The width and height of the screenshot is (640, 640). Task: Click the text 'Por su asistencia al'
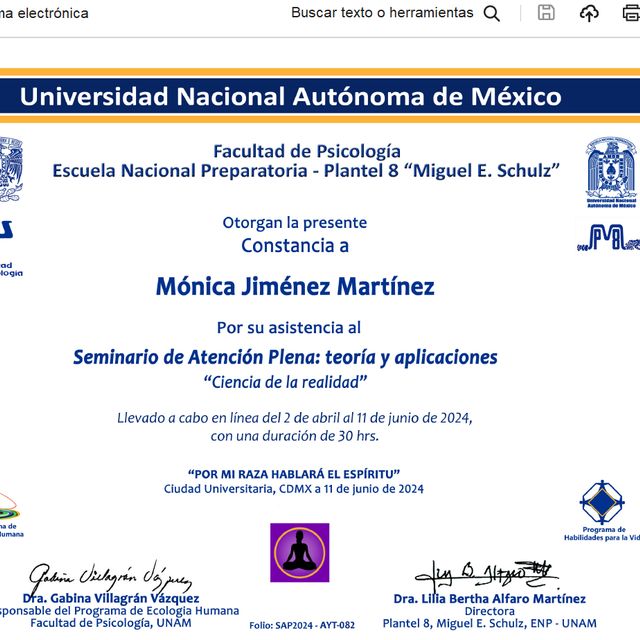(x=289, y=327)
